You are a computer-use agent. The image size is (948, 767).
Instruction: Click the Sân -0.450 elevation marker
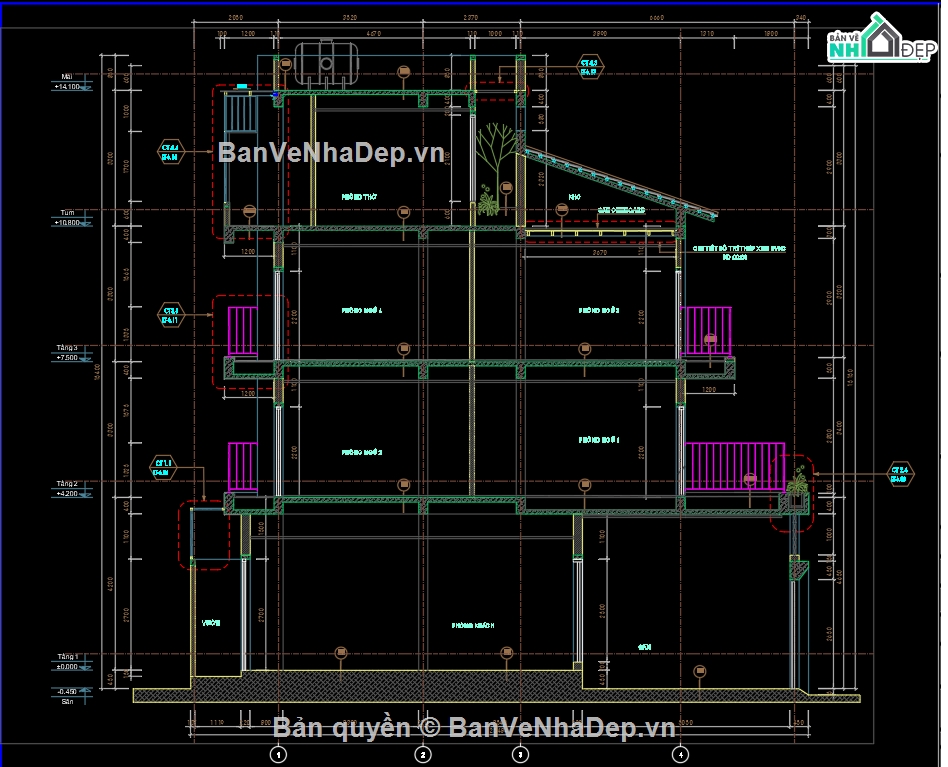coord(69,695)
